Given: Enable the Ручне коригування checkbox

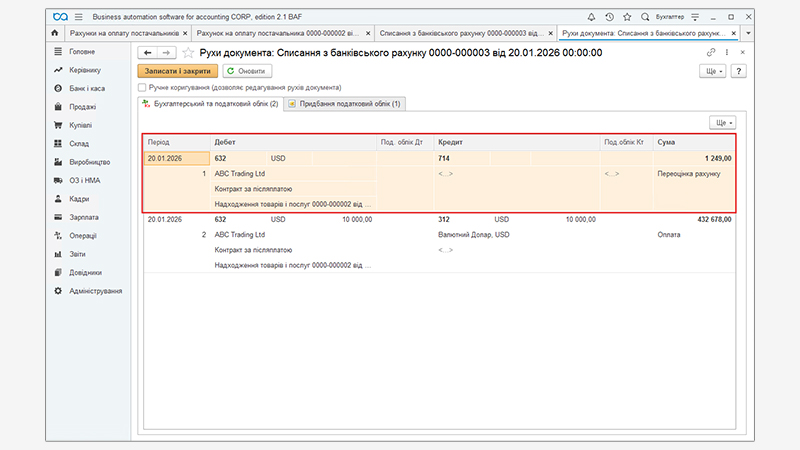Looking at the screenshot, I should (142, 87).
